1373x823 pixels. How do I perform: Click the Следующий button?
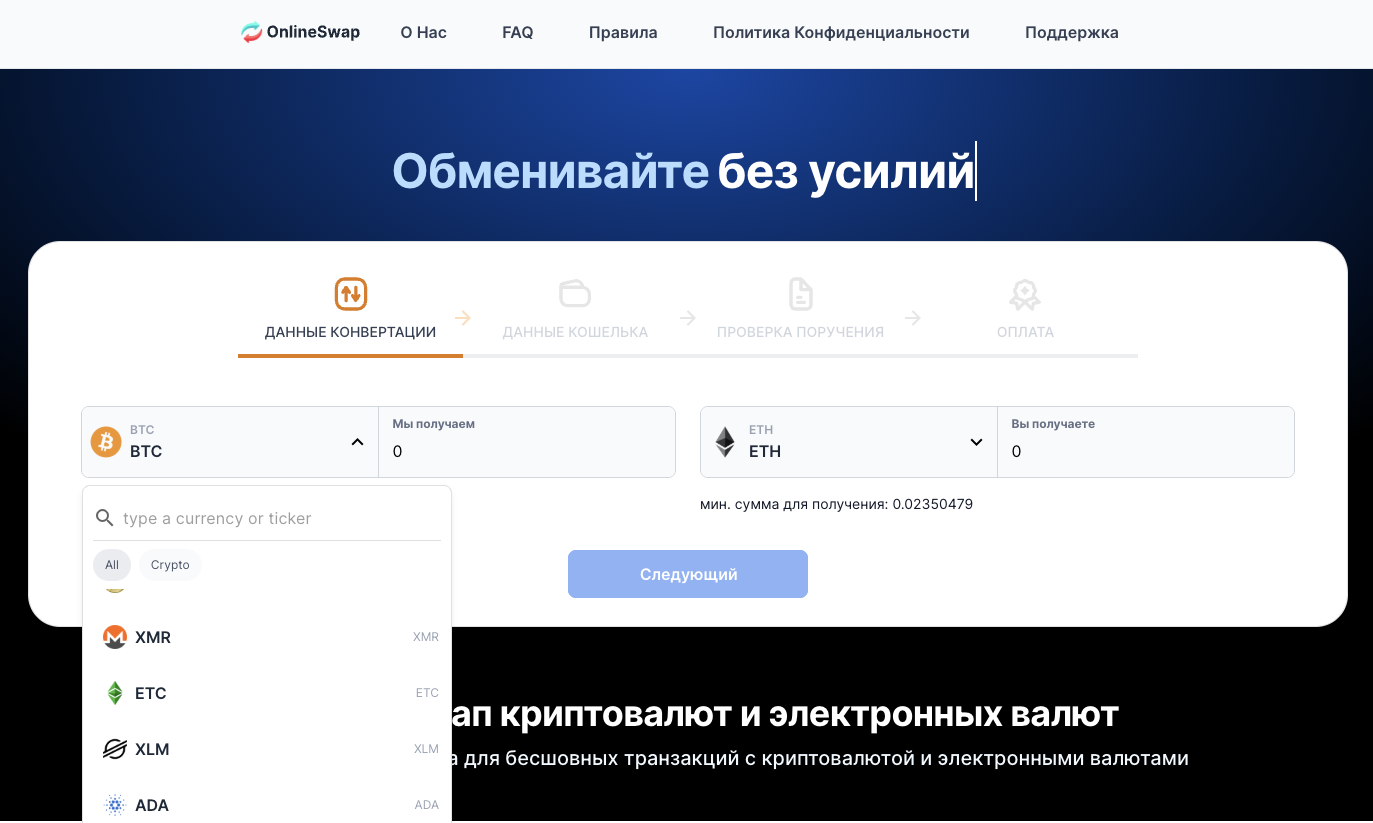pyautogui.click(x=687, y=574)
